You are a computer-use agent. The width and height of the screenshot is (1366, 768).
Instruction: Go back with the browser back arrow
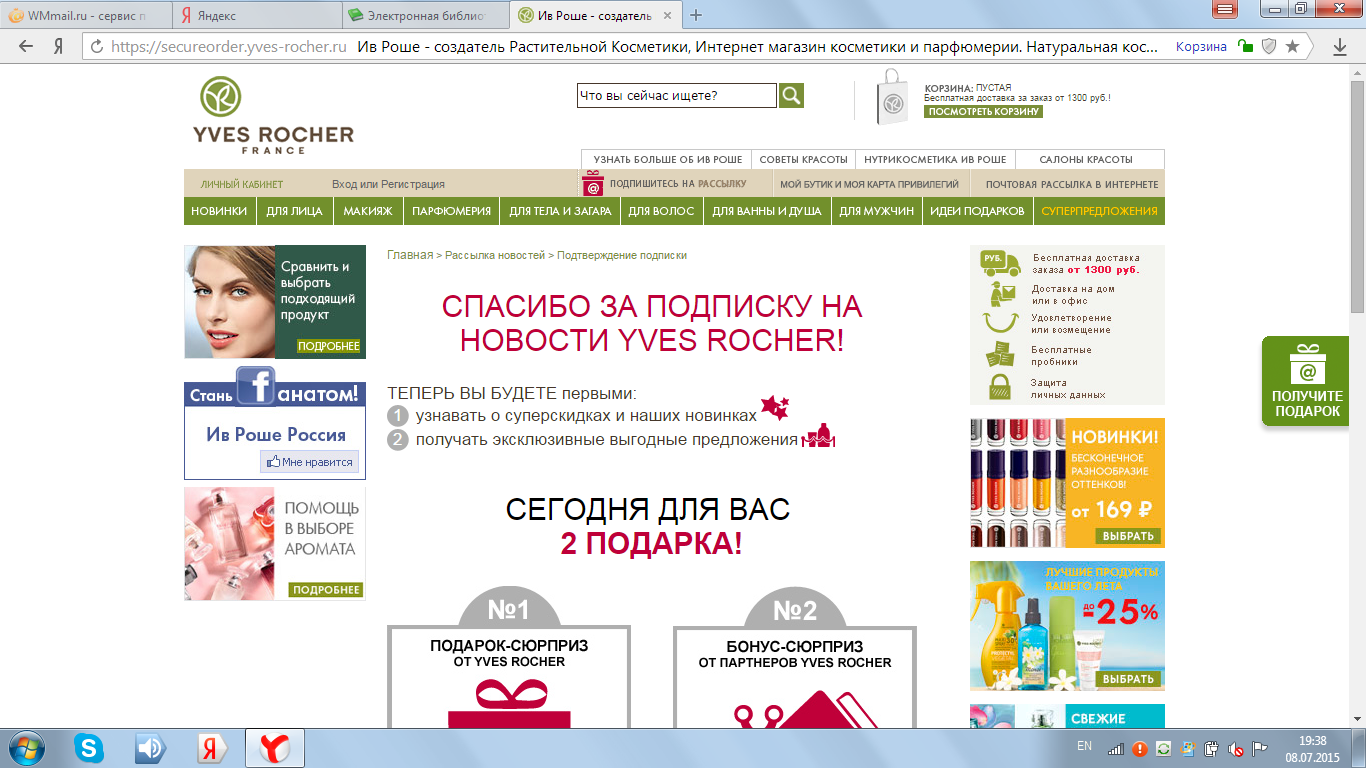pyautogui.click(x=26, y=46)
